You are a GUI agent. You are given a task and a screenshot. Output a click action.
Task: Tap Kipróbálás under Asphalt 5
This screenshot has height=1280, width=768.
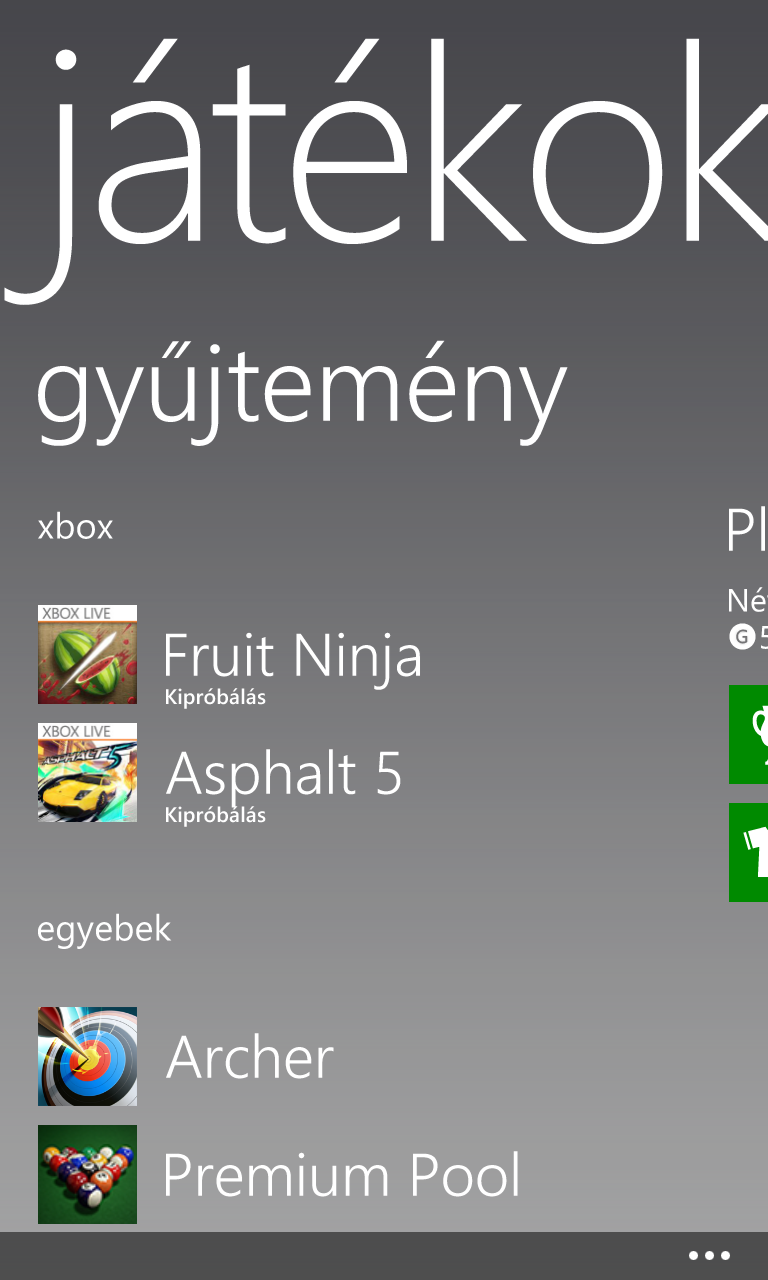pos(215,816)
